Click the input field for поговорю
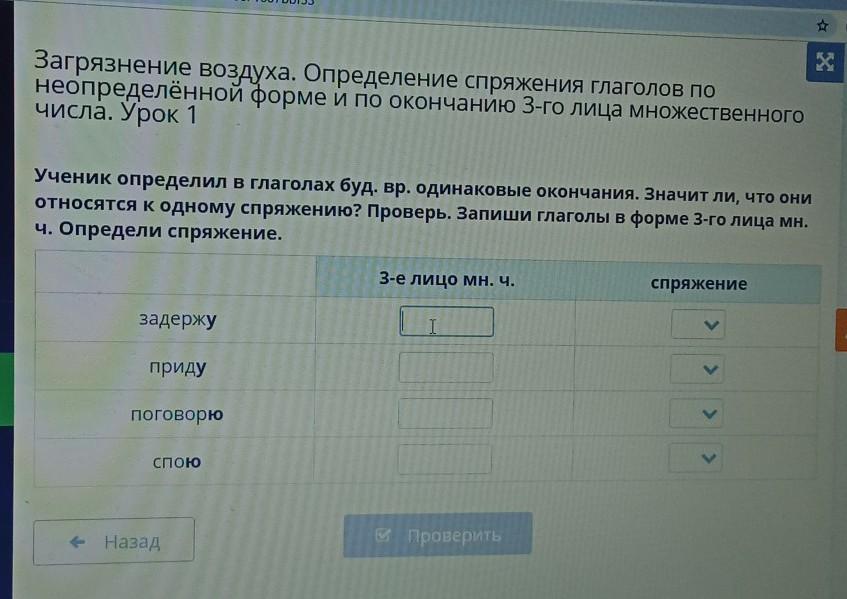 click(445, 413)
